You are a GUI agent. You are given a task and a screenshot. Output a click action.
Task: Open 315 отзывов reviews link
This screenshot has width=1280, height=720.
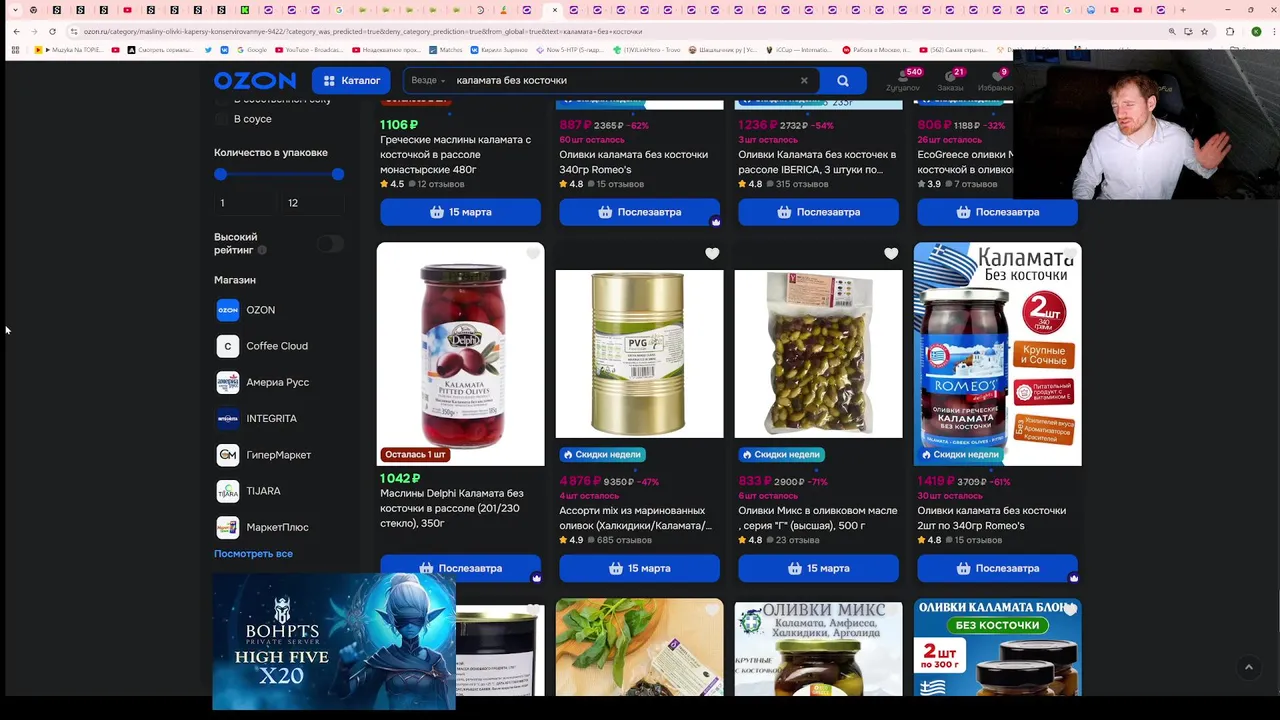802,184
